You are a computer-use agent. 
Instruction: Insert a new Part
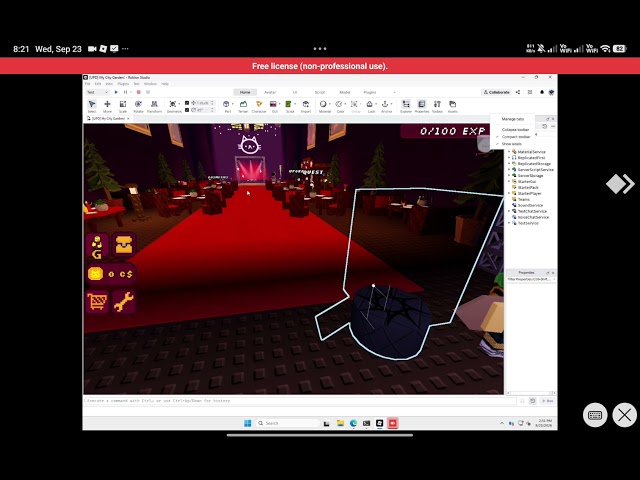pos(227,106)
